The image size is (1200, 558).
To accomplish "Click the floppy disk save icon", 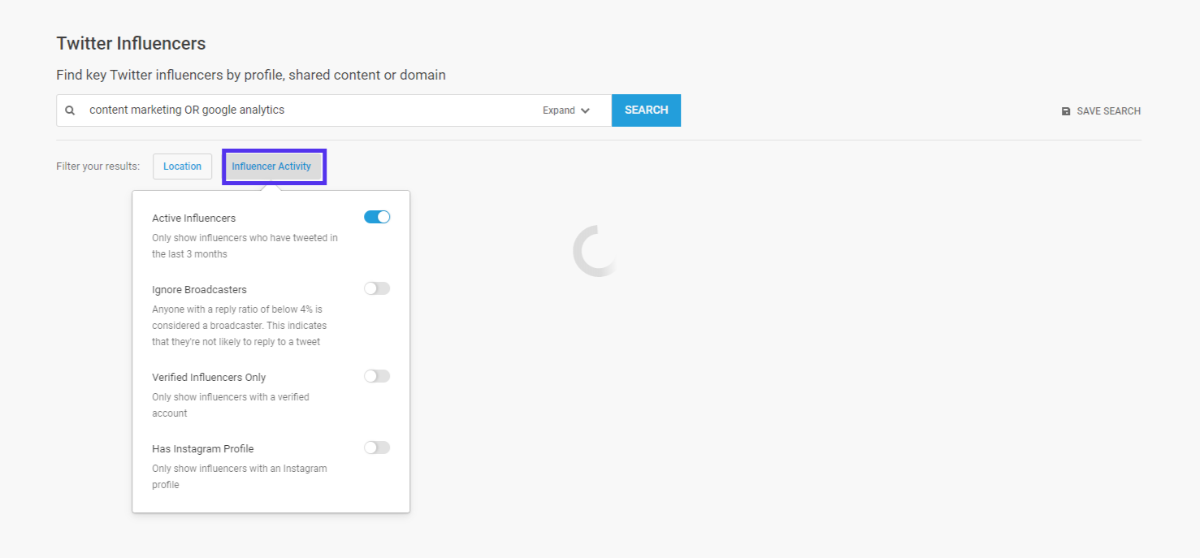I will click(1066, 111).
